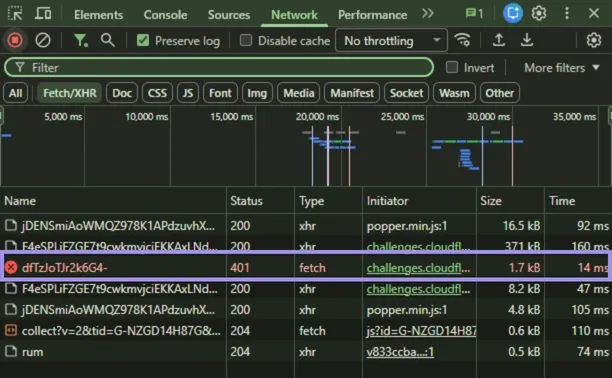Sort requests by Initiator column header

click(419, 201)
